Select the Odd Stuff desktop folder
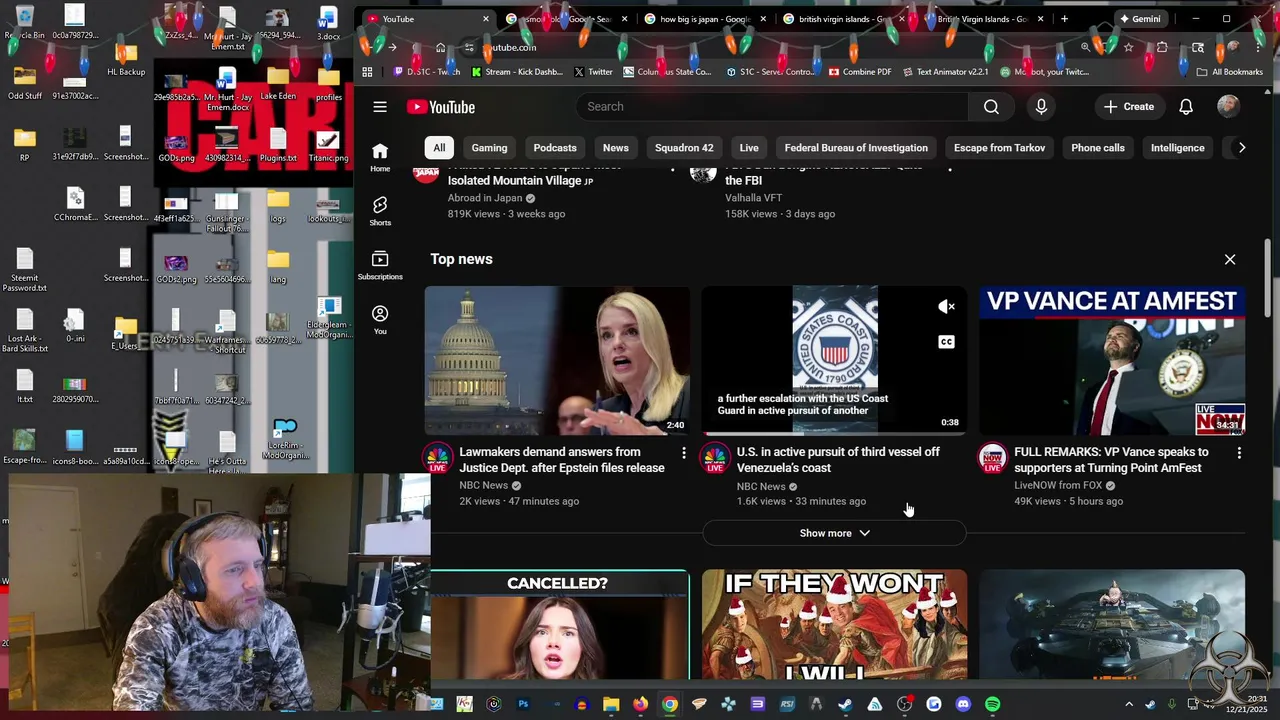Screen dimensions: 1280x720 (x=25, y=84)
